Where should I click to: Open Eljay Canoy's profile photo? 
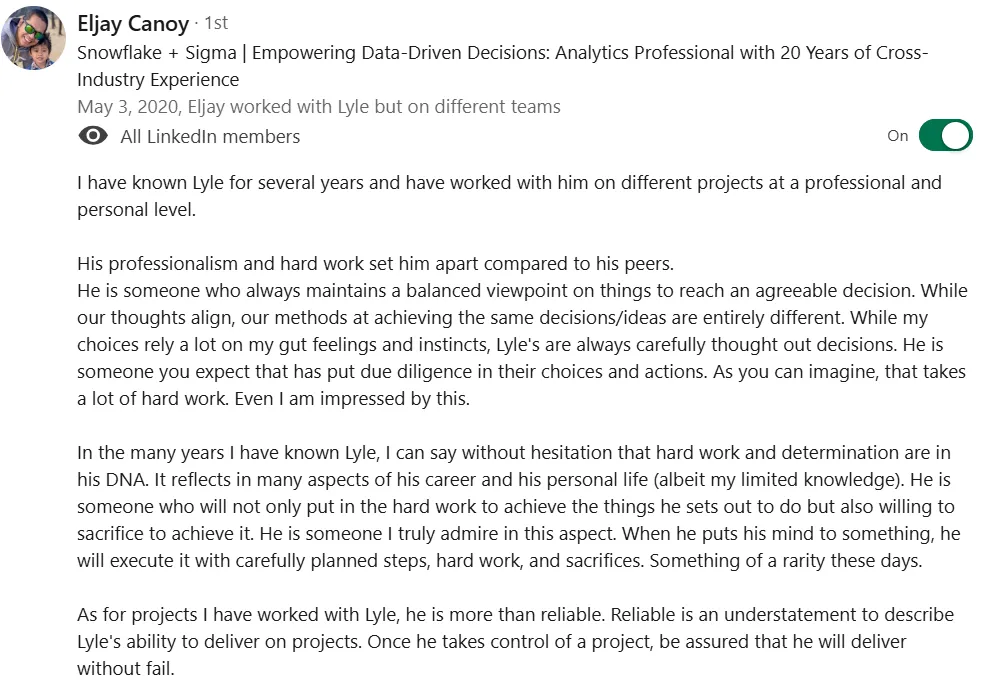[x=34, y=38]
